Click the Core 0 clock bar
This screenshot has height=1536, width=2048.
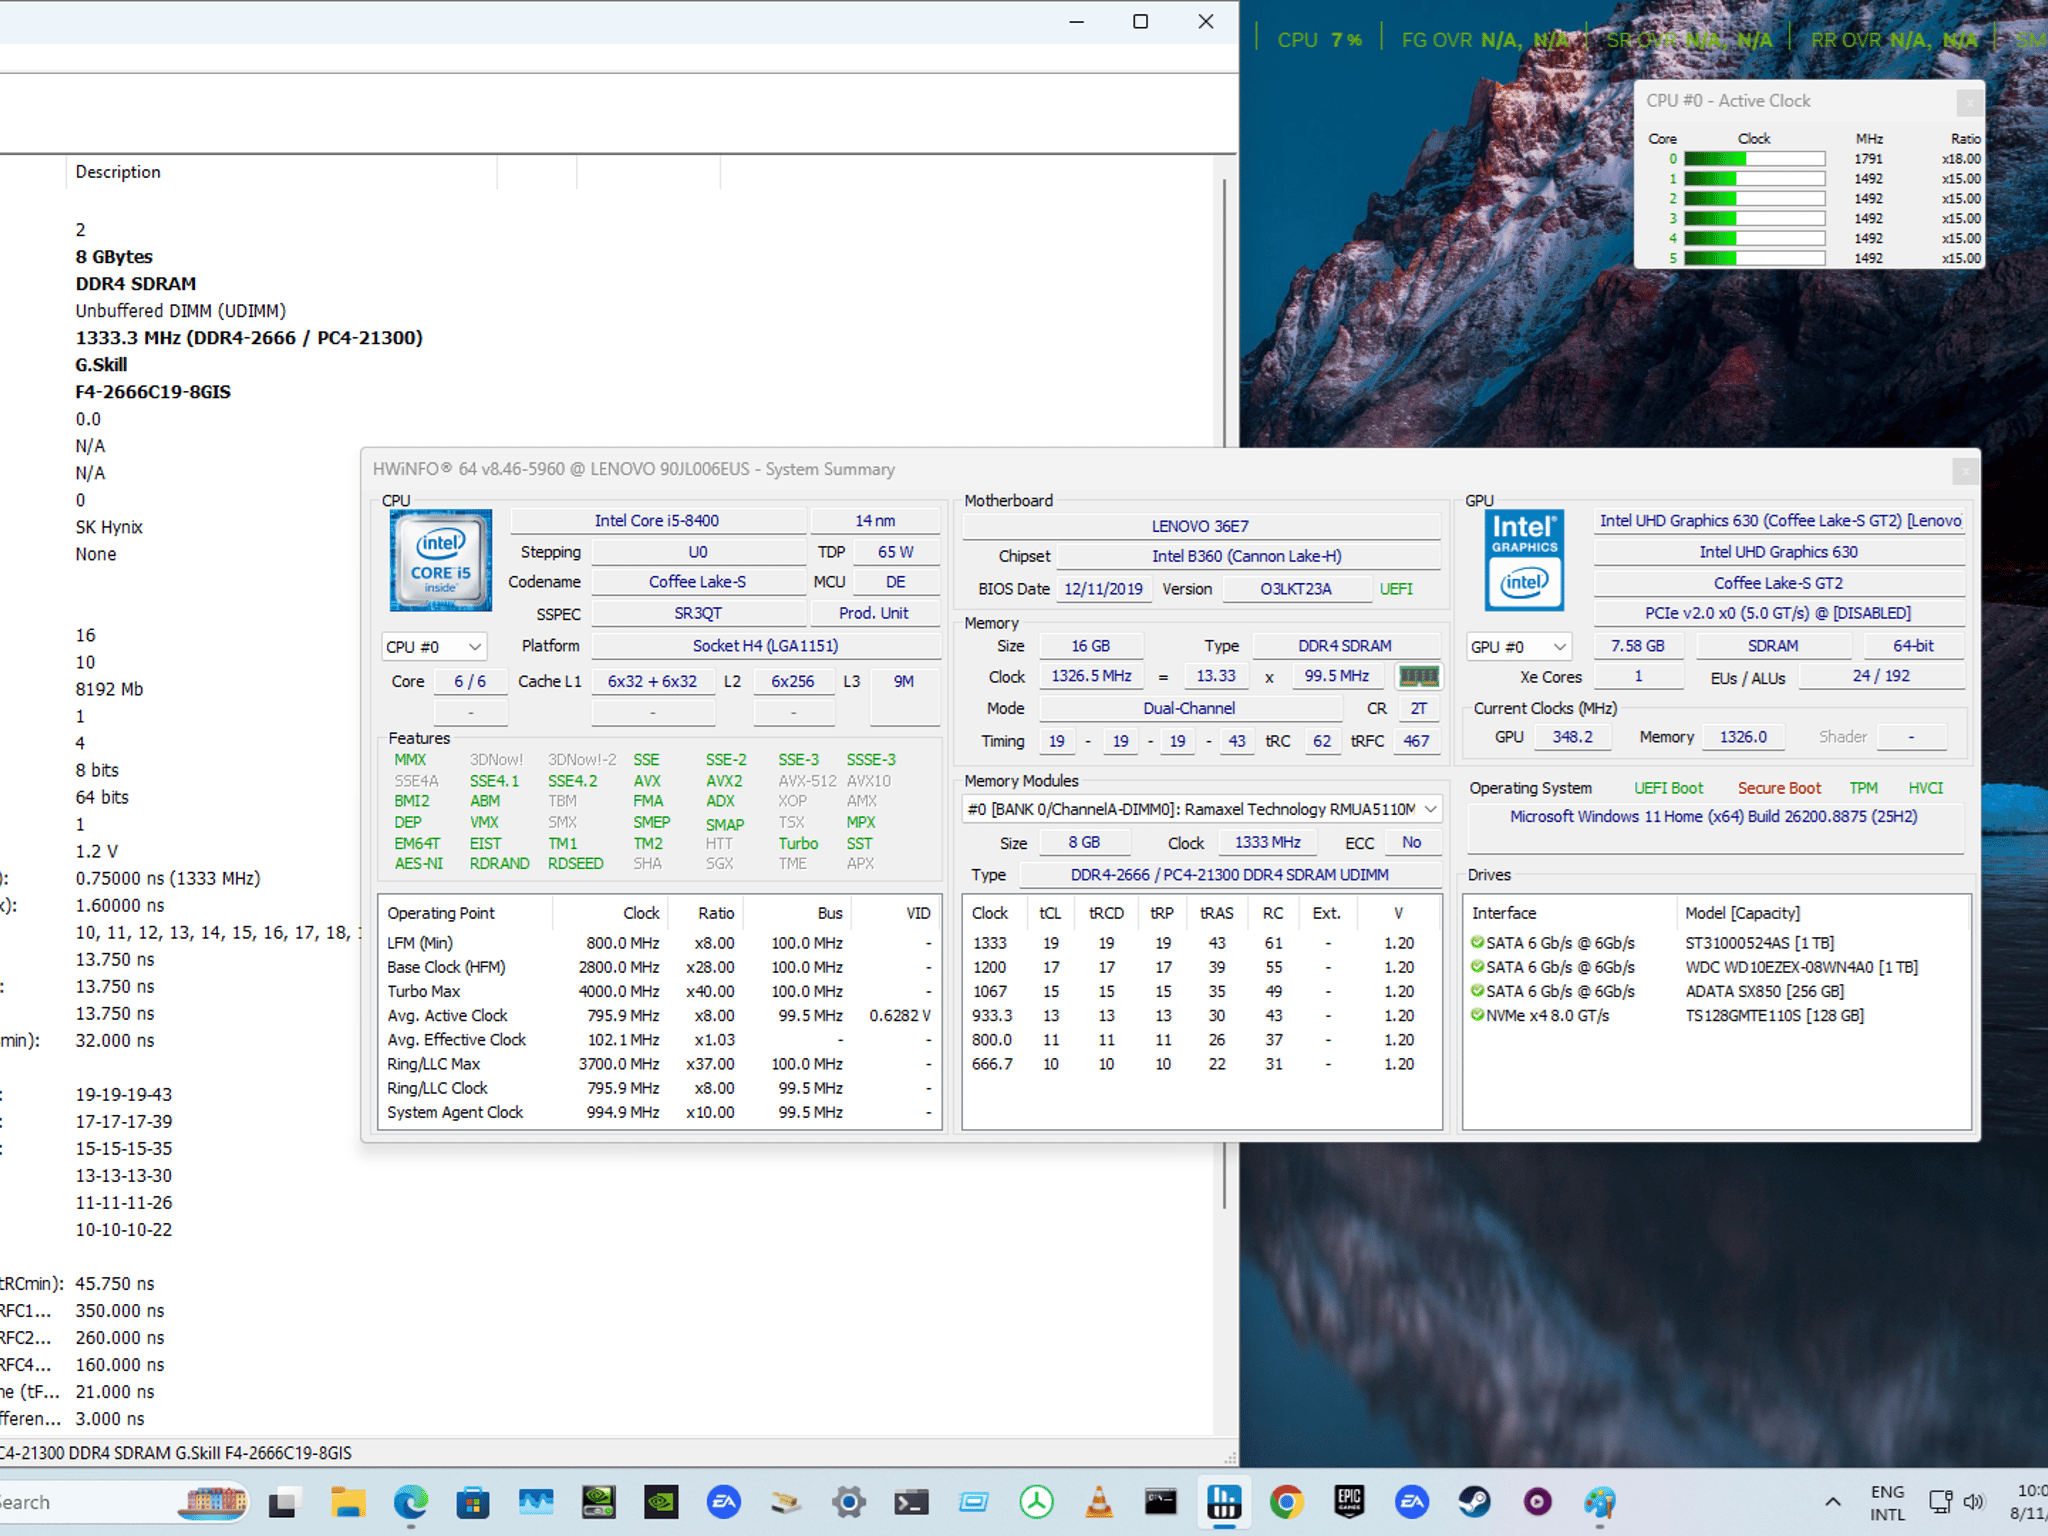[1754, 159]
